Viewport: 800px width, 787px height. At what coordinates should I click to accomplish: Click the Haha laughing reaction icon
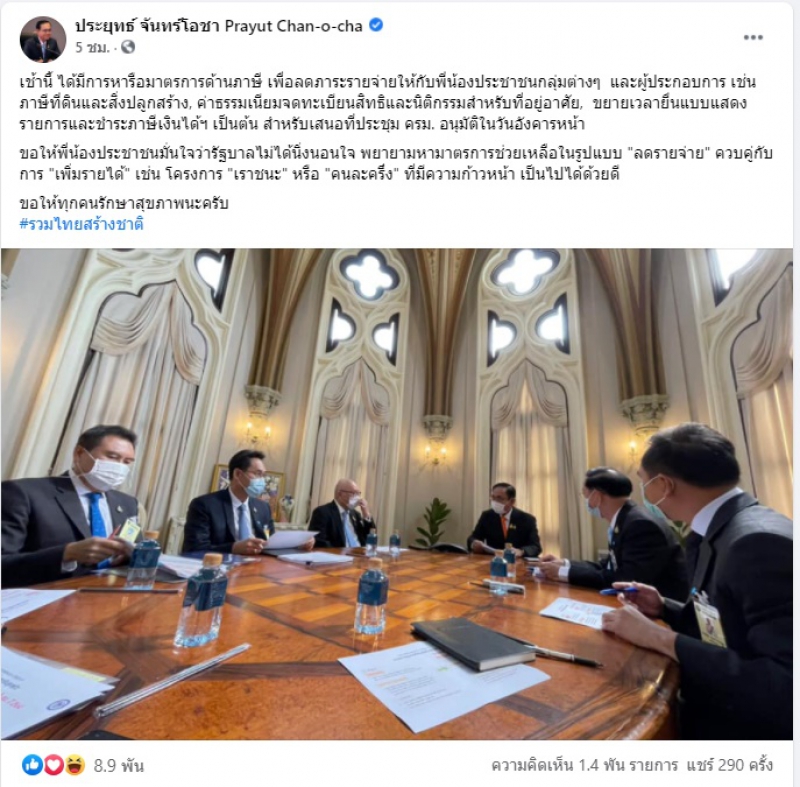[x=75, y=765]
